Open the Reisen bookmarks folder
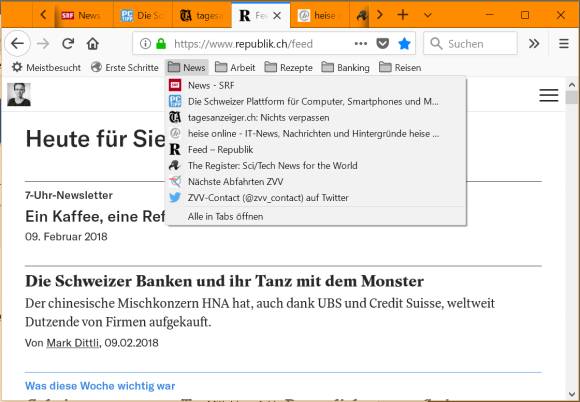The height and width of the screenshot is (402, 580). coord(400,68)
